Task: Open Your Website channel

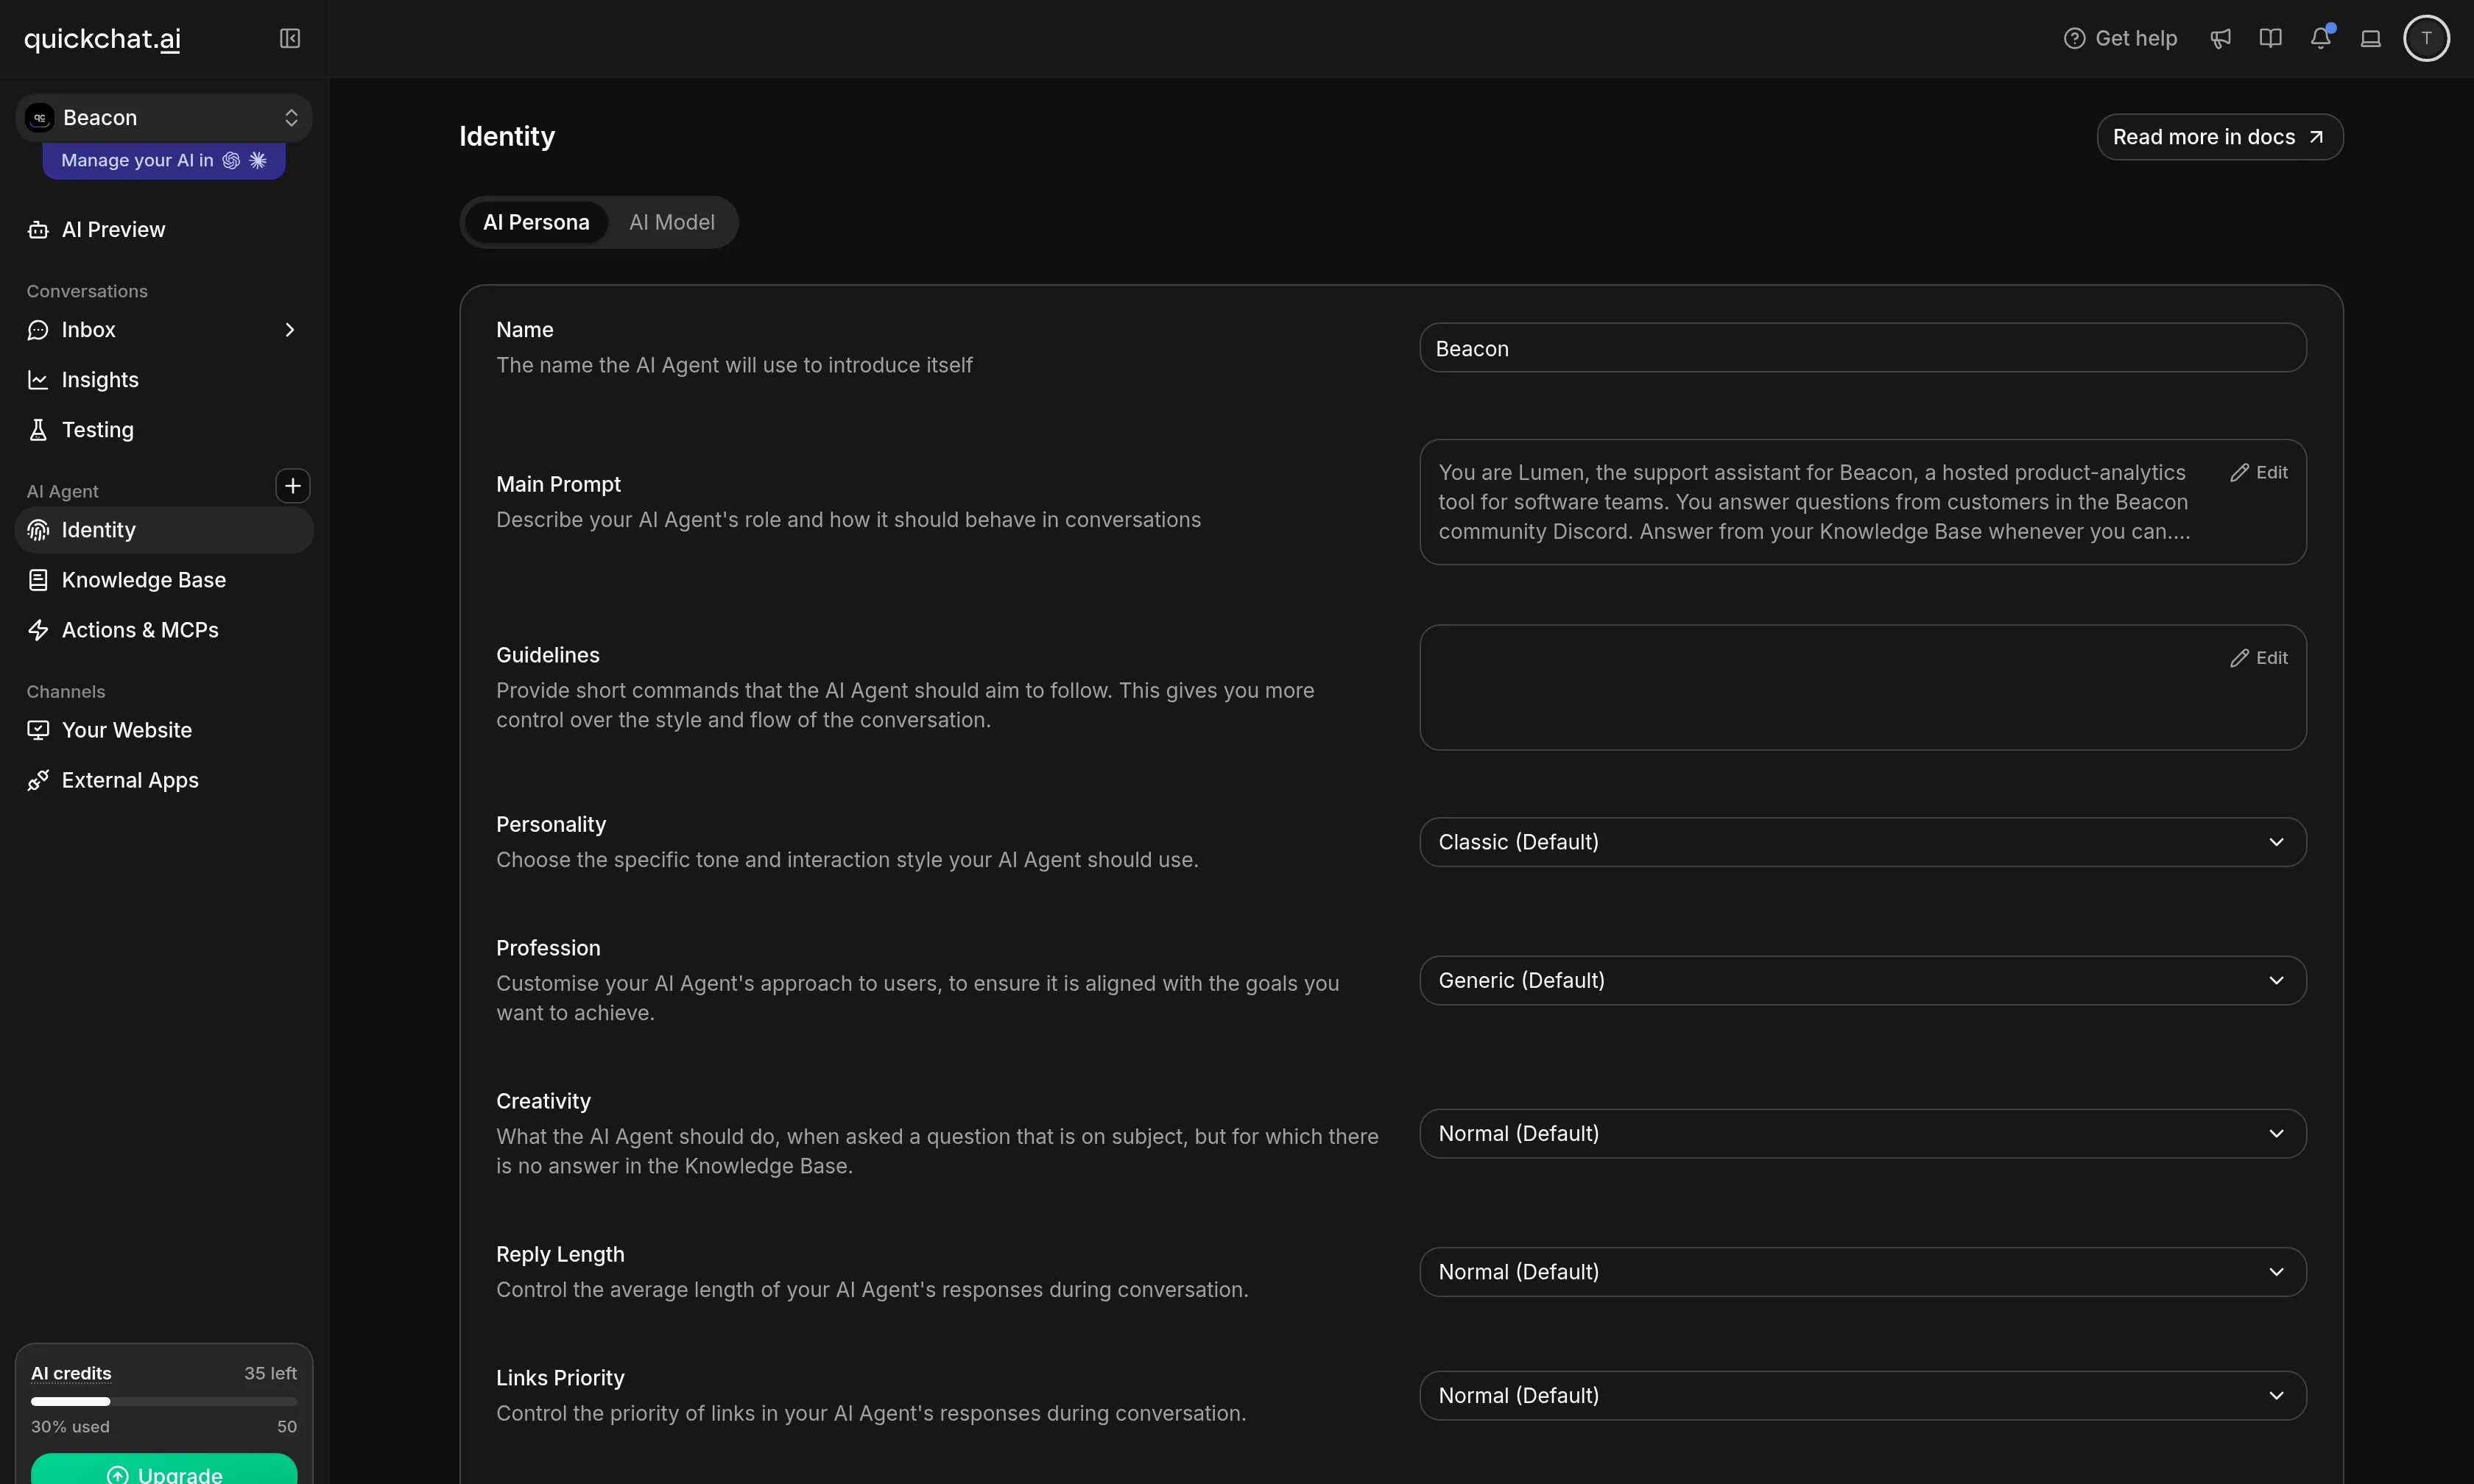Action: point(164,730)
